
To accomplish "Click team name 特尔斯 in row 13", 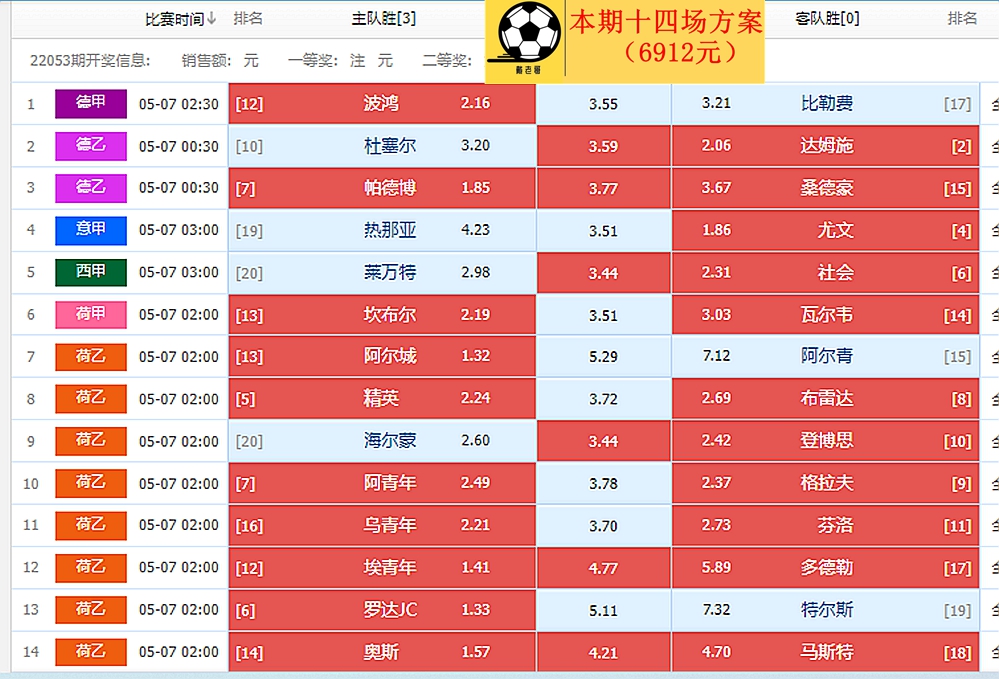I will pyautogui.click(x=827, y=610).
